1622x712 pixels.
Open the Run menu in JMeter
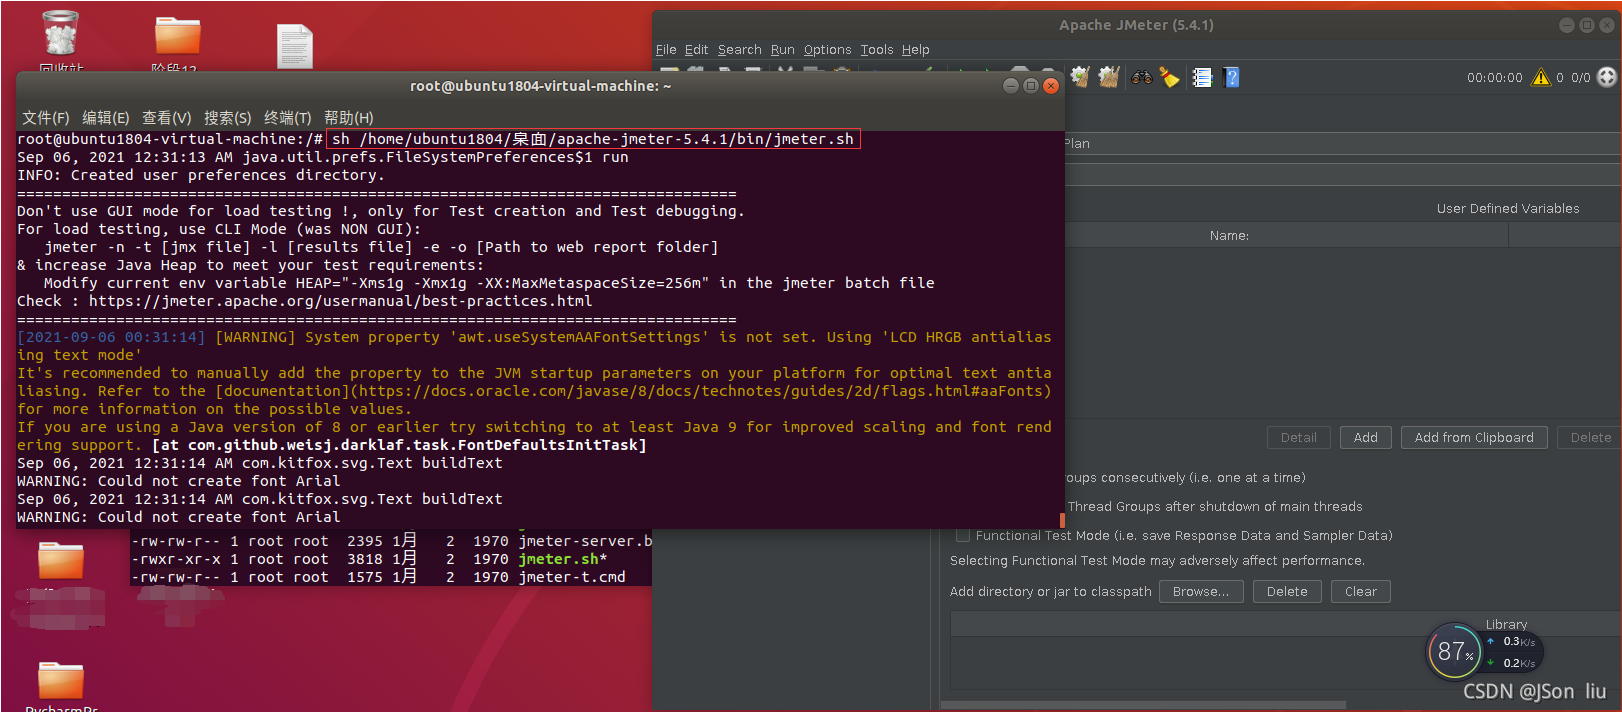pyautogui.click(x=782, y=49)
